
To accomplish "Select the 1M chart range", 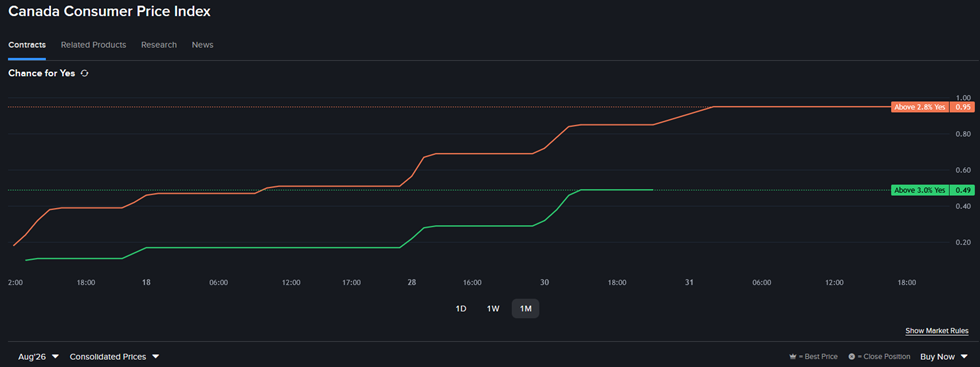I will point(526,308).
